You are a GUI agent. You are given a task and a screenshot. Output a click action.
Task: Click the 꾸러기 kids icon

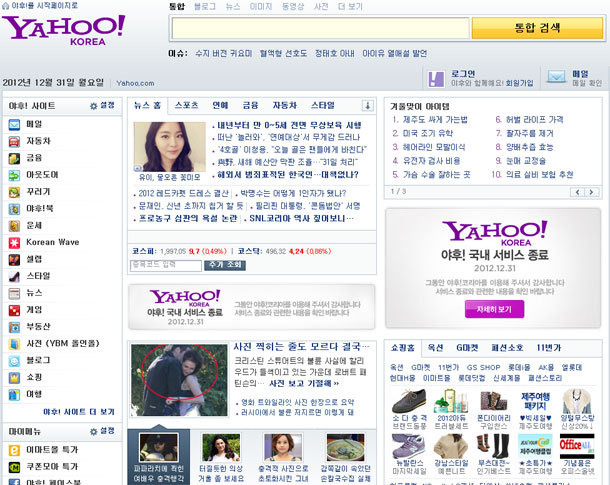(x=14, y=192)
